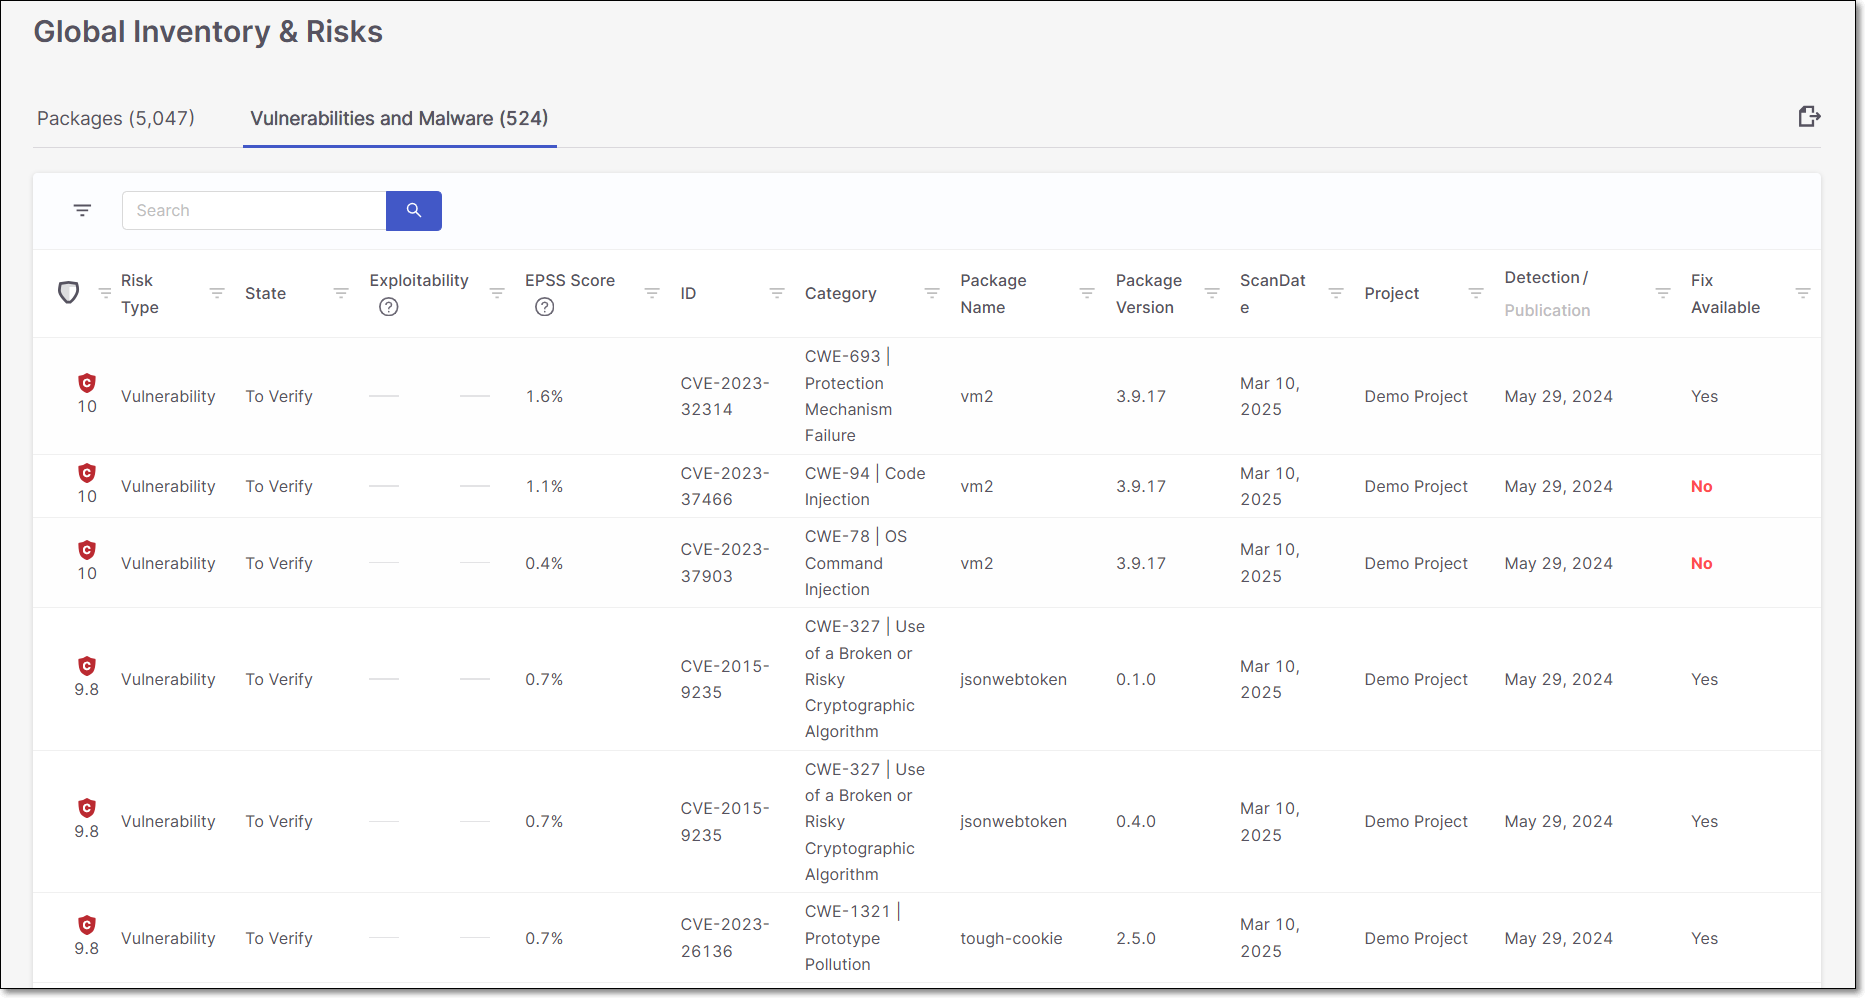The height and width of the screenshot is (998, 1865).
Task: Click Yes fix value for tough-cookie row
Action: (x=1704, y=938)
